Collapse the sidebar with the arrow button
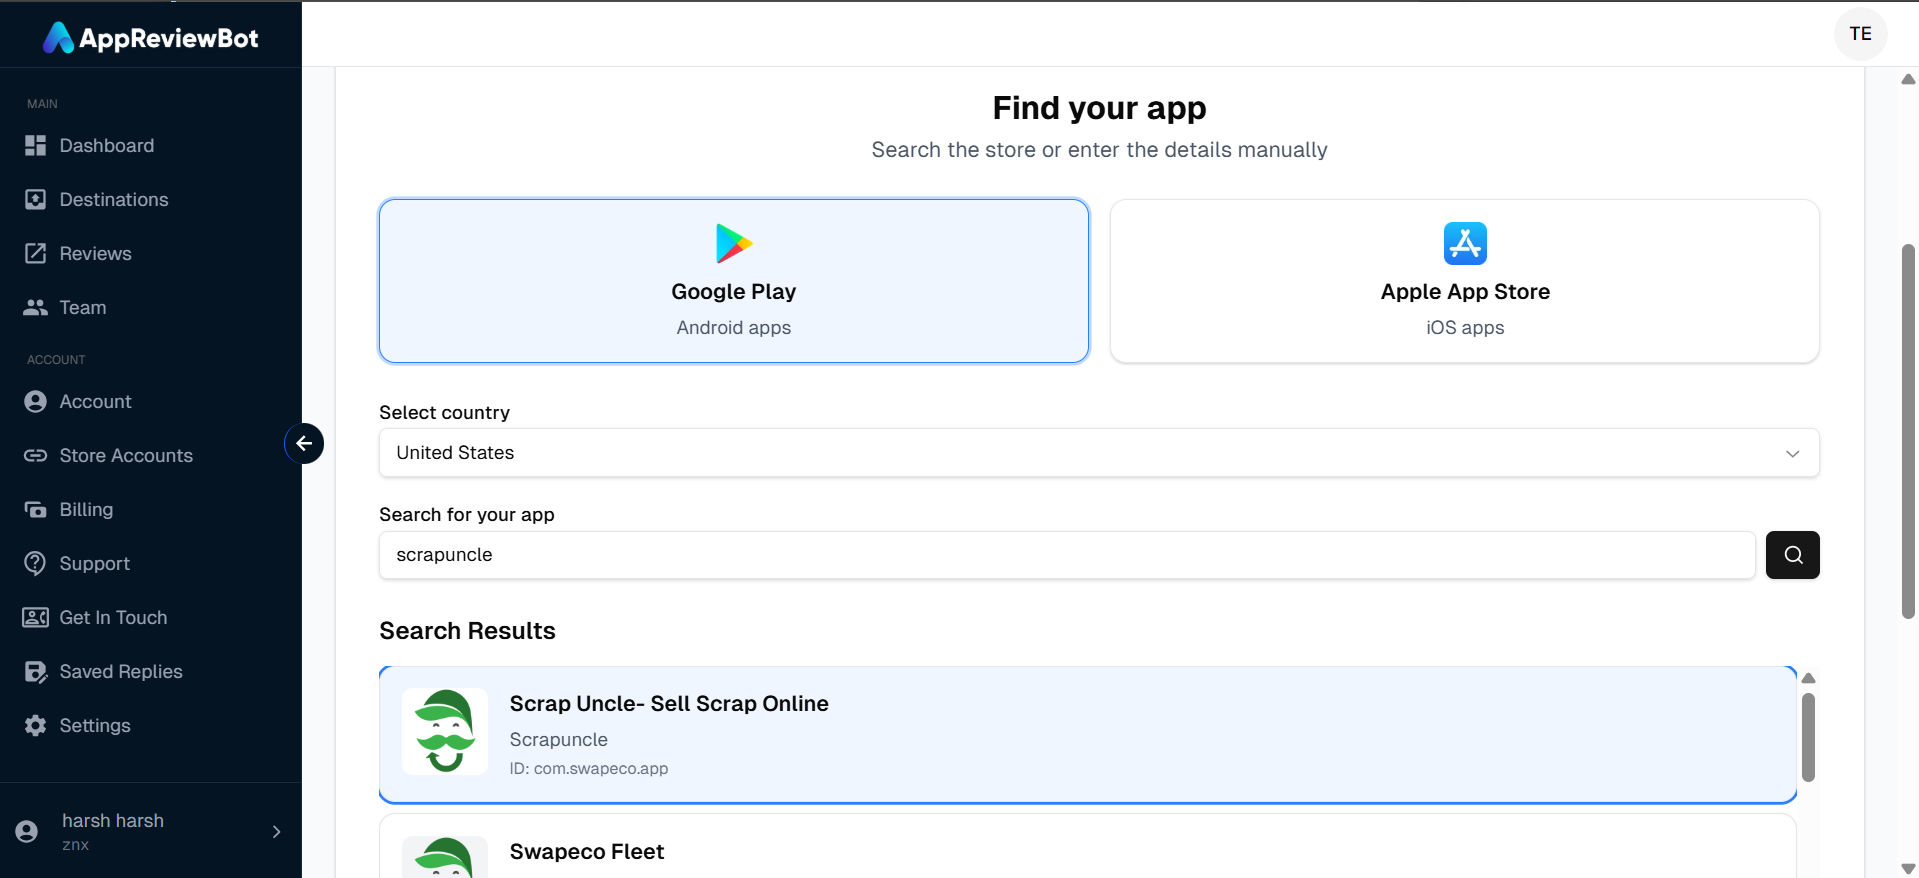The height and width of the screenshot is (878, 1919). (x=304, y=444)
